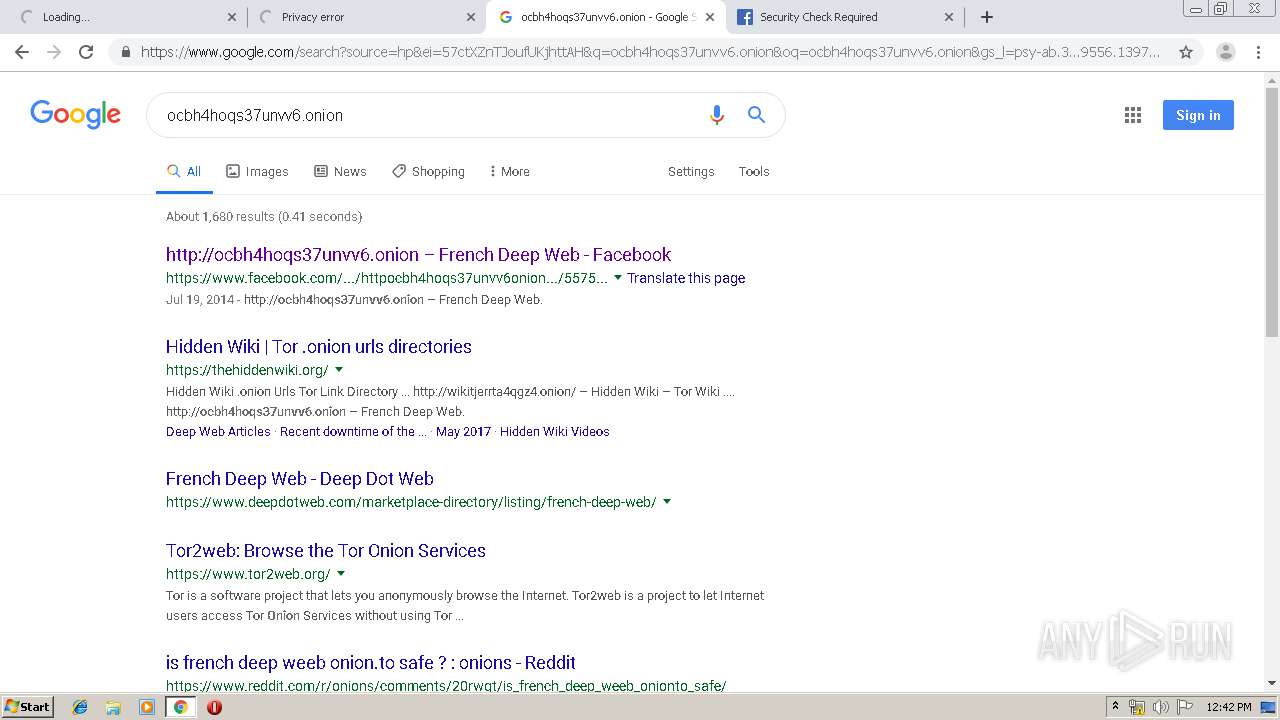Viewport: 1280px width, 720px height.
Task: Close the Security Check Required tab
Action: coord(949,17)
